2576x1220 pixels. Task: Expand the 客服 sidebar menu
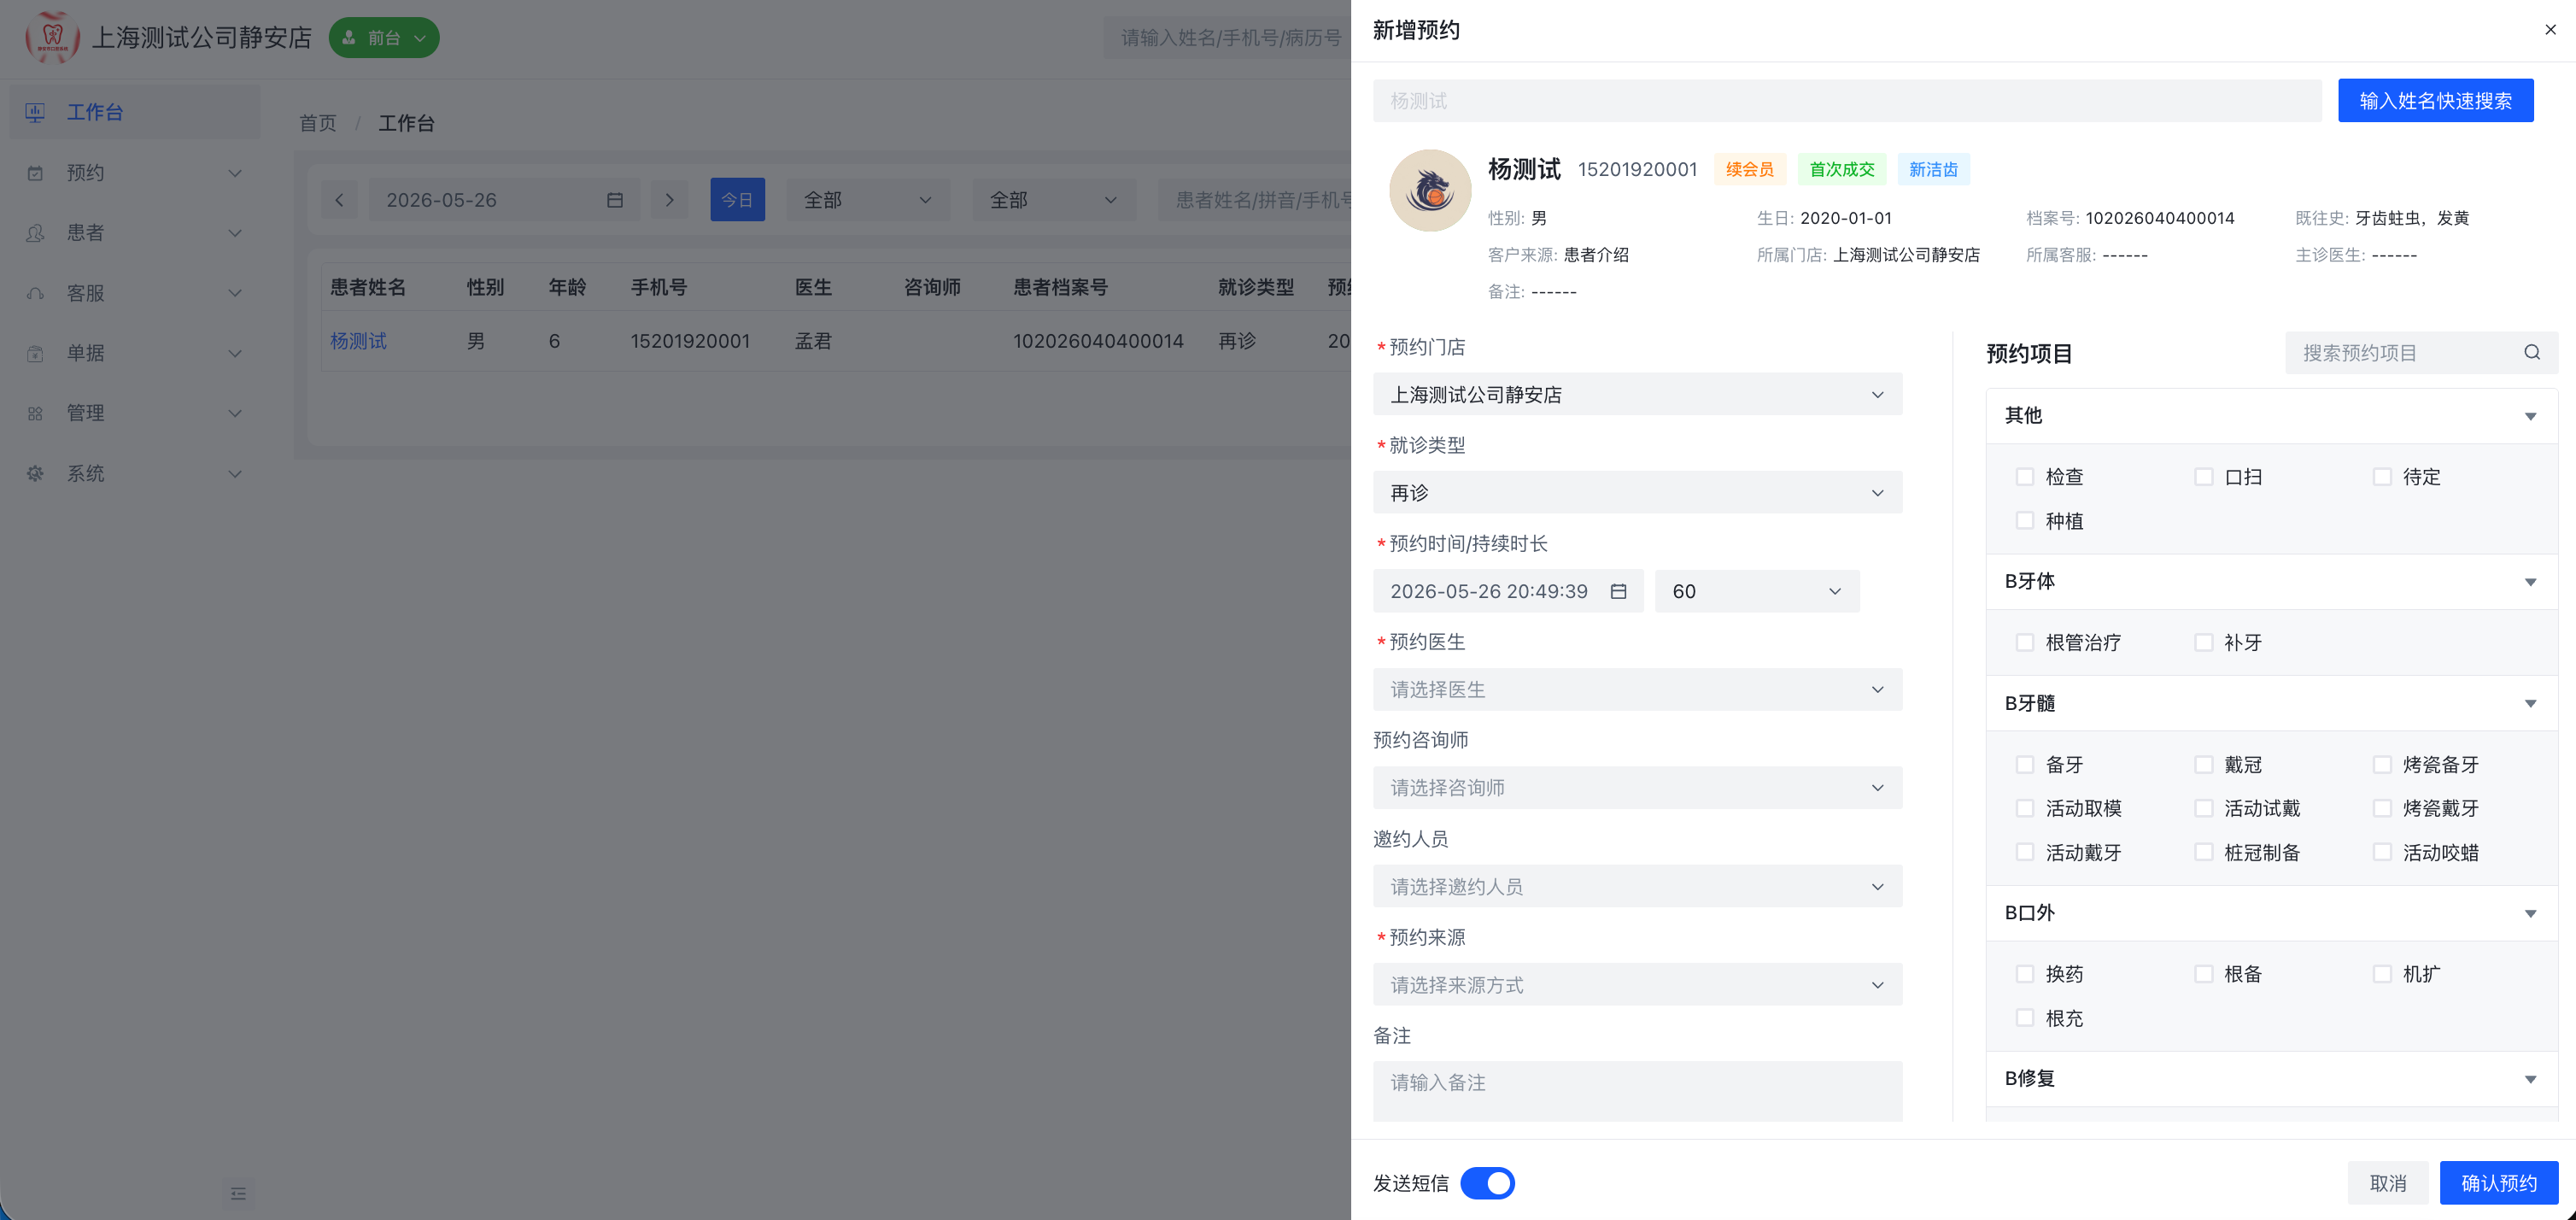pyautogui.click(x=135, y=293)
